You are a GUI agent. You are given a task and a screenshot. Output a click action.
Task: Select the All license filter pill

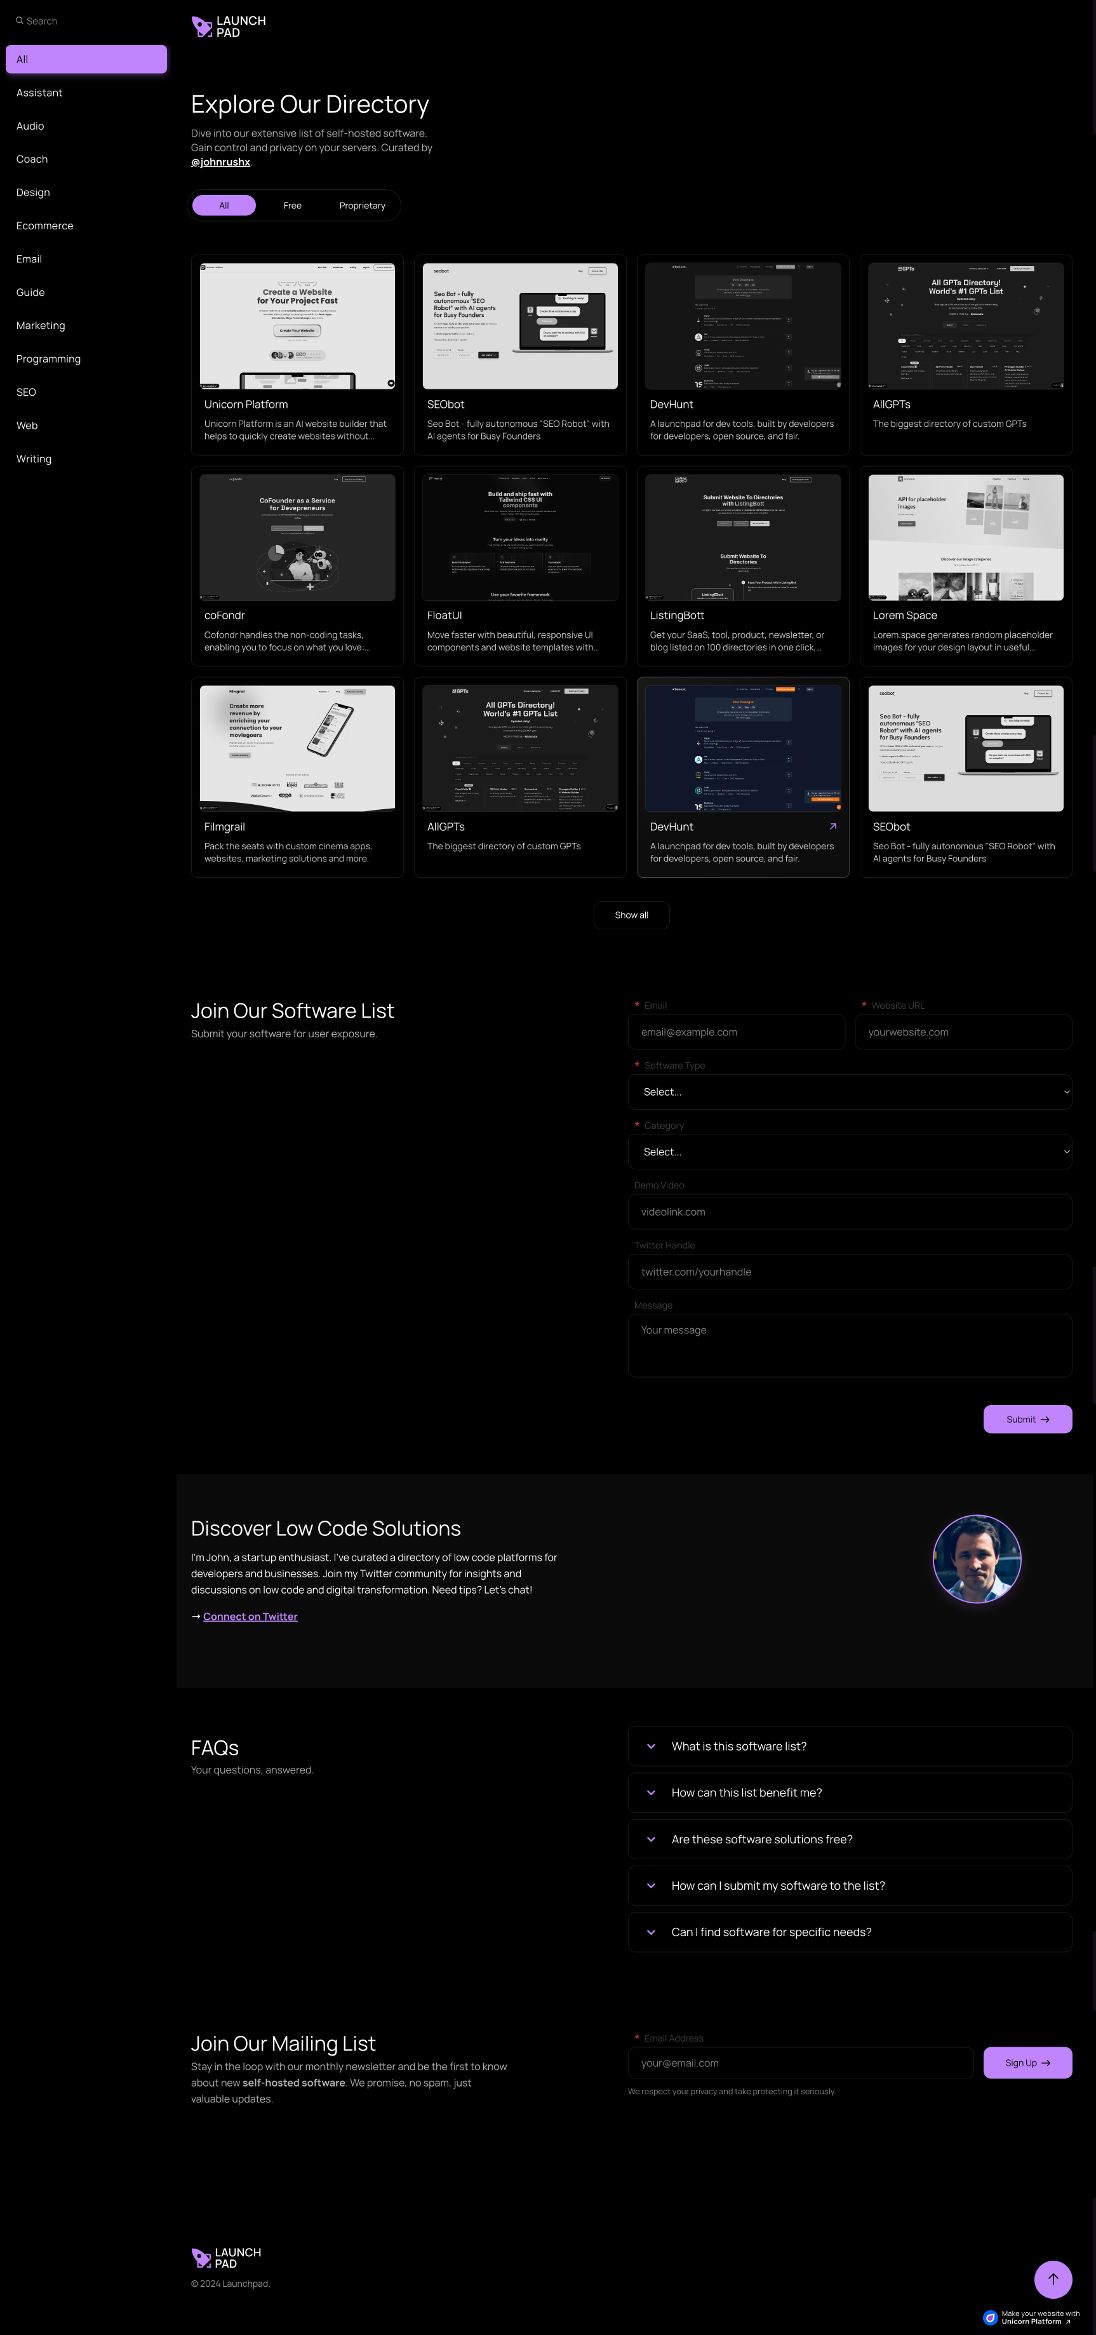224,205
